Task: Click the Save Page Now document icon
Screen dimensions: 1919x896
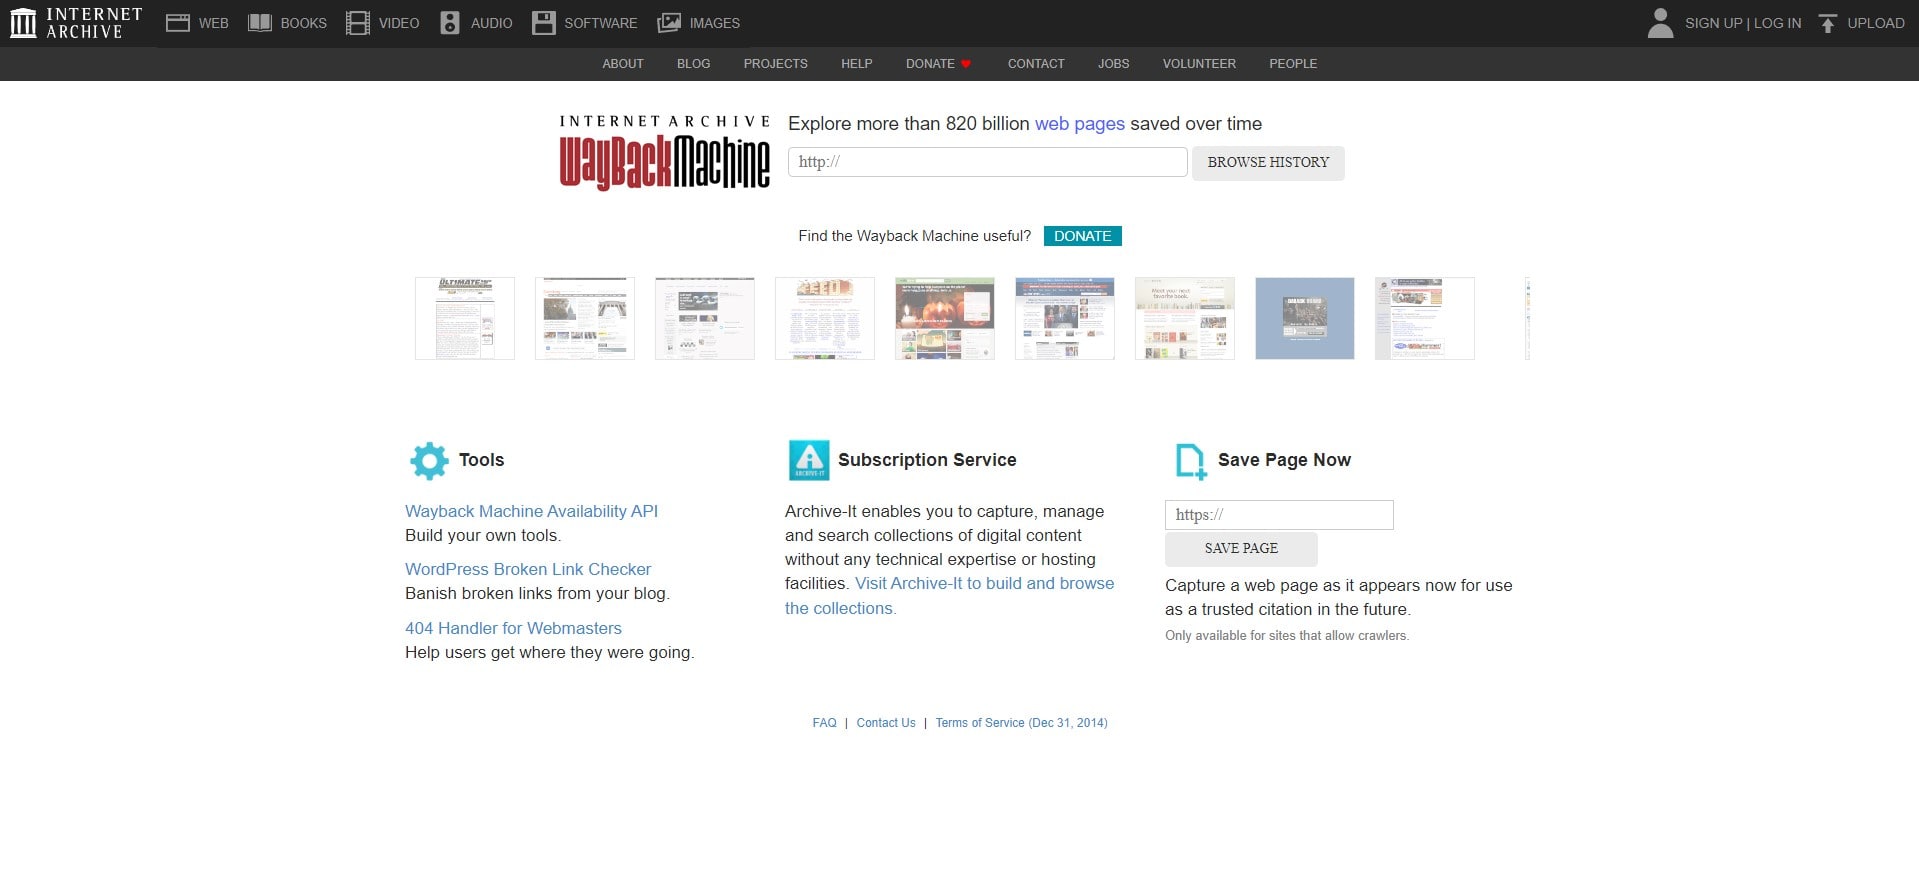Action: [x=1190, y=461]
